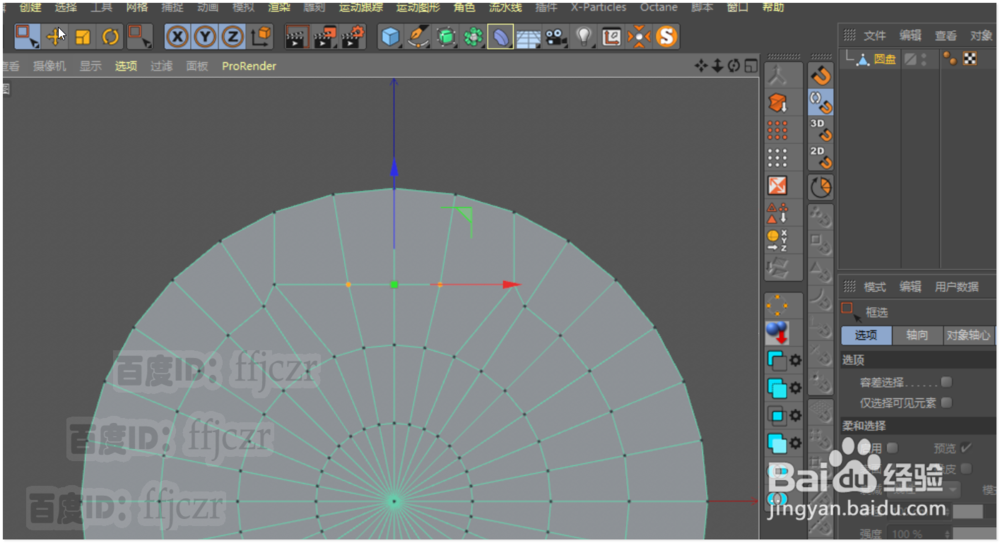The image size is (1000, 543).
Task: Open the render settings
Action: tap(353, 36)
